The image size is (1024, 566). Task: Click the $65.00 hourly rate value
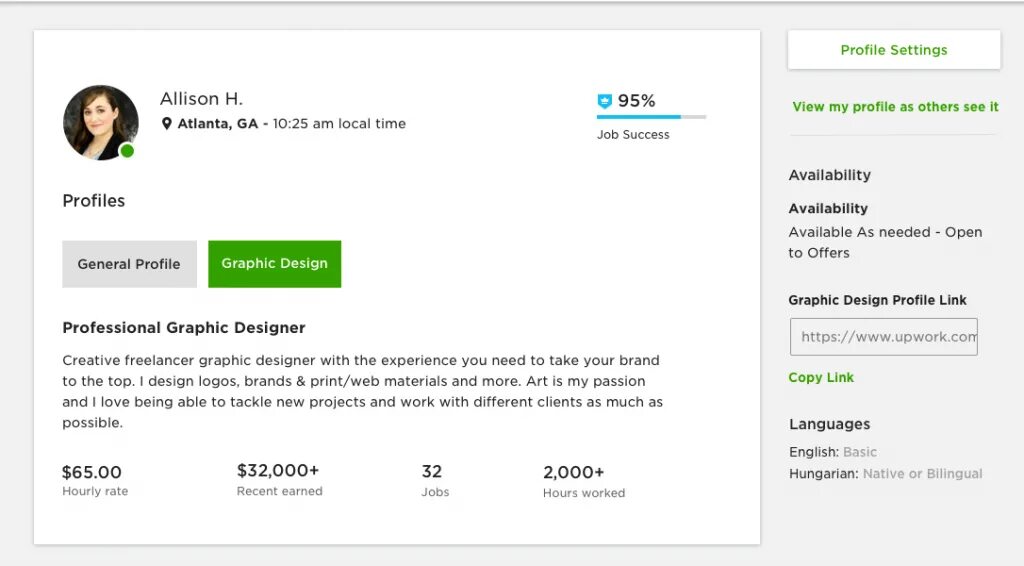point(92,472)
